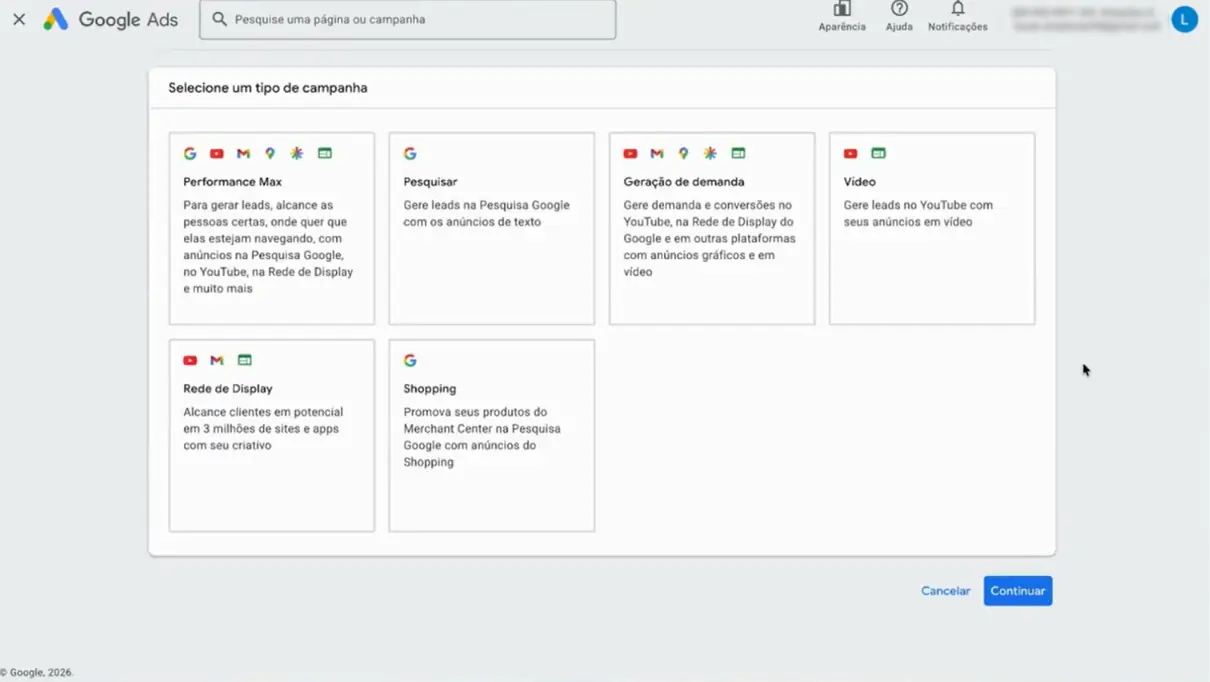Click Google icon in Pesquisar card
1210x682 pixels.
[x=410, y=153]
